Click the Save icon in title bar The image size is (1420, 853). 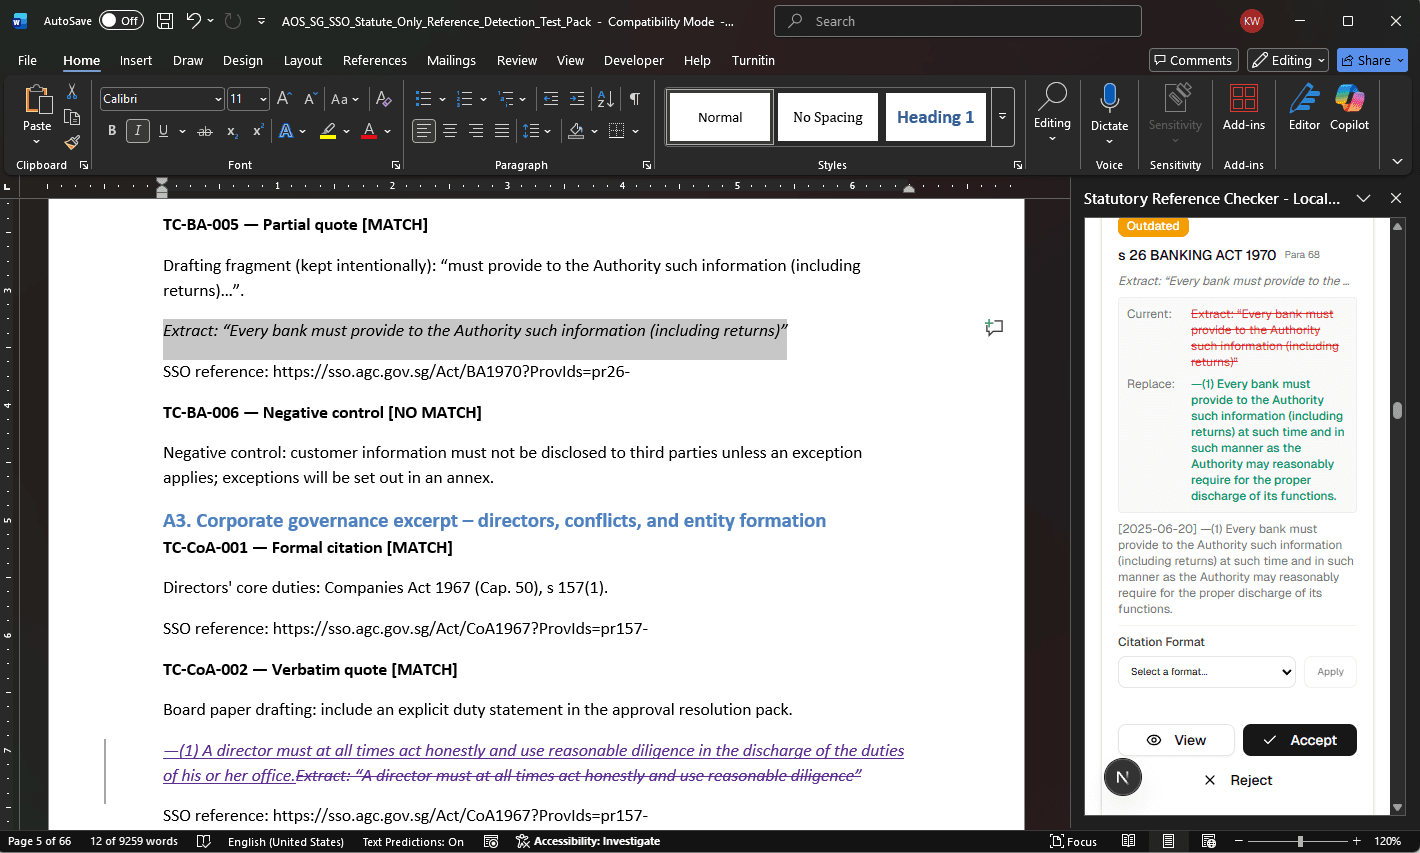click(165, 21)
